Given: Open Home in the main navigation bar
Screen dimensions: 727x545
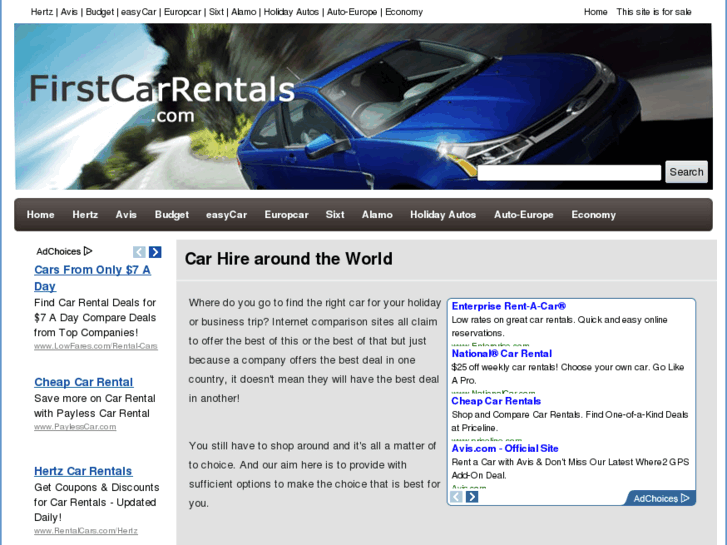Looking at the screenshot, I should 40,215.
